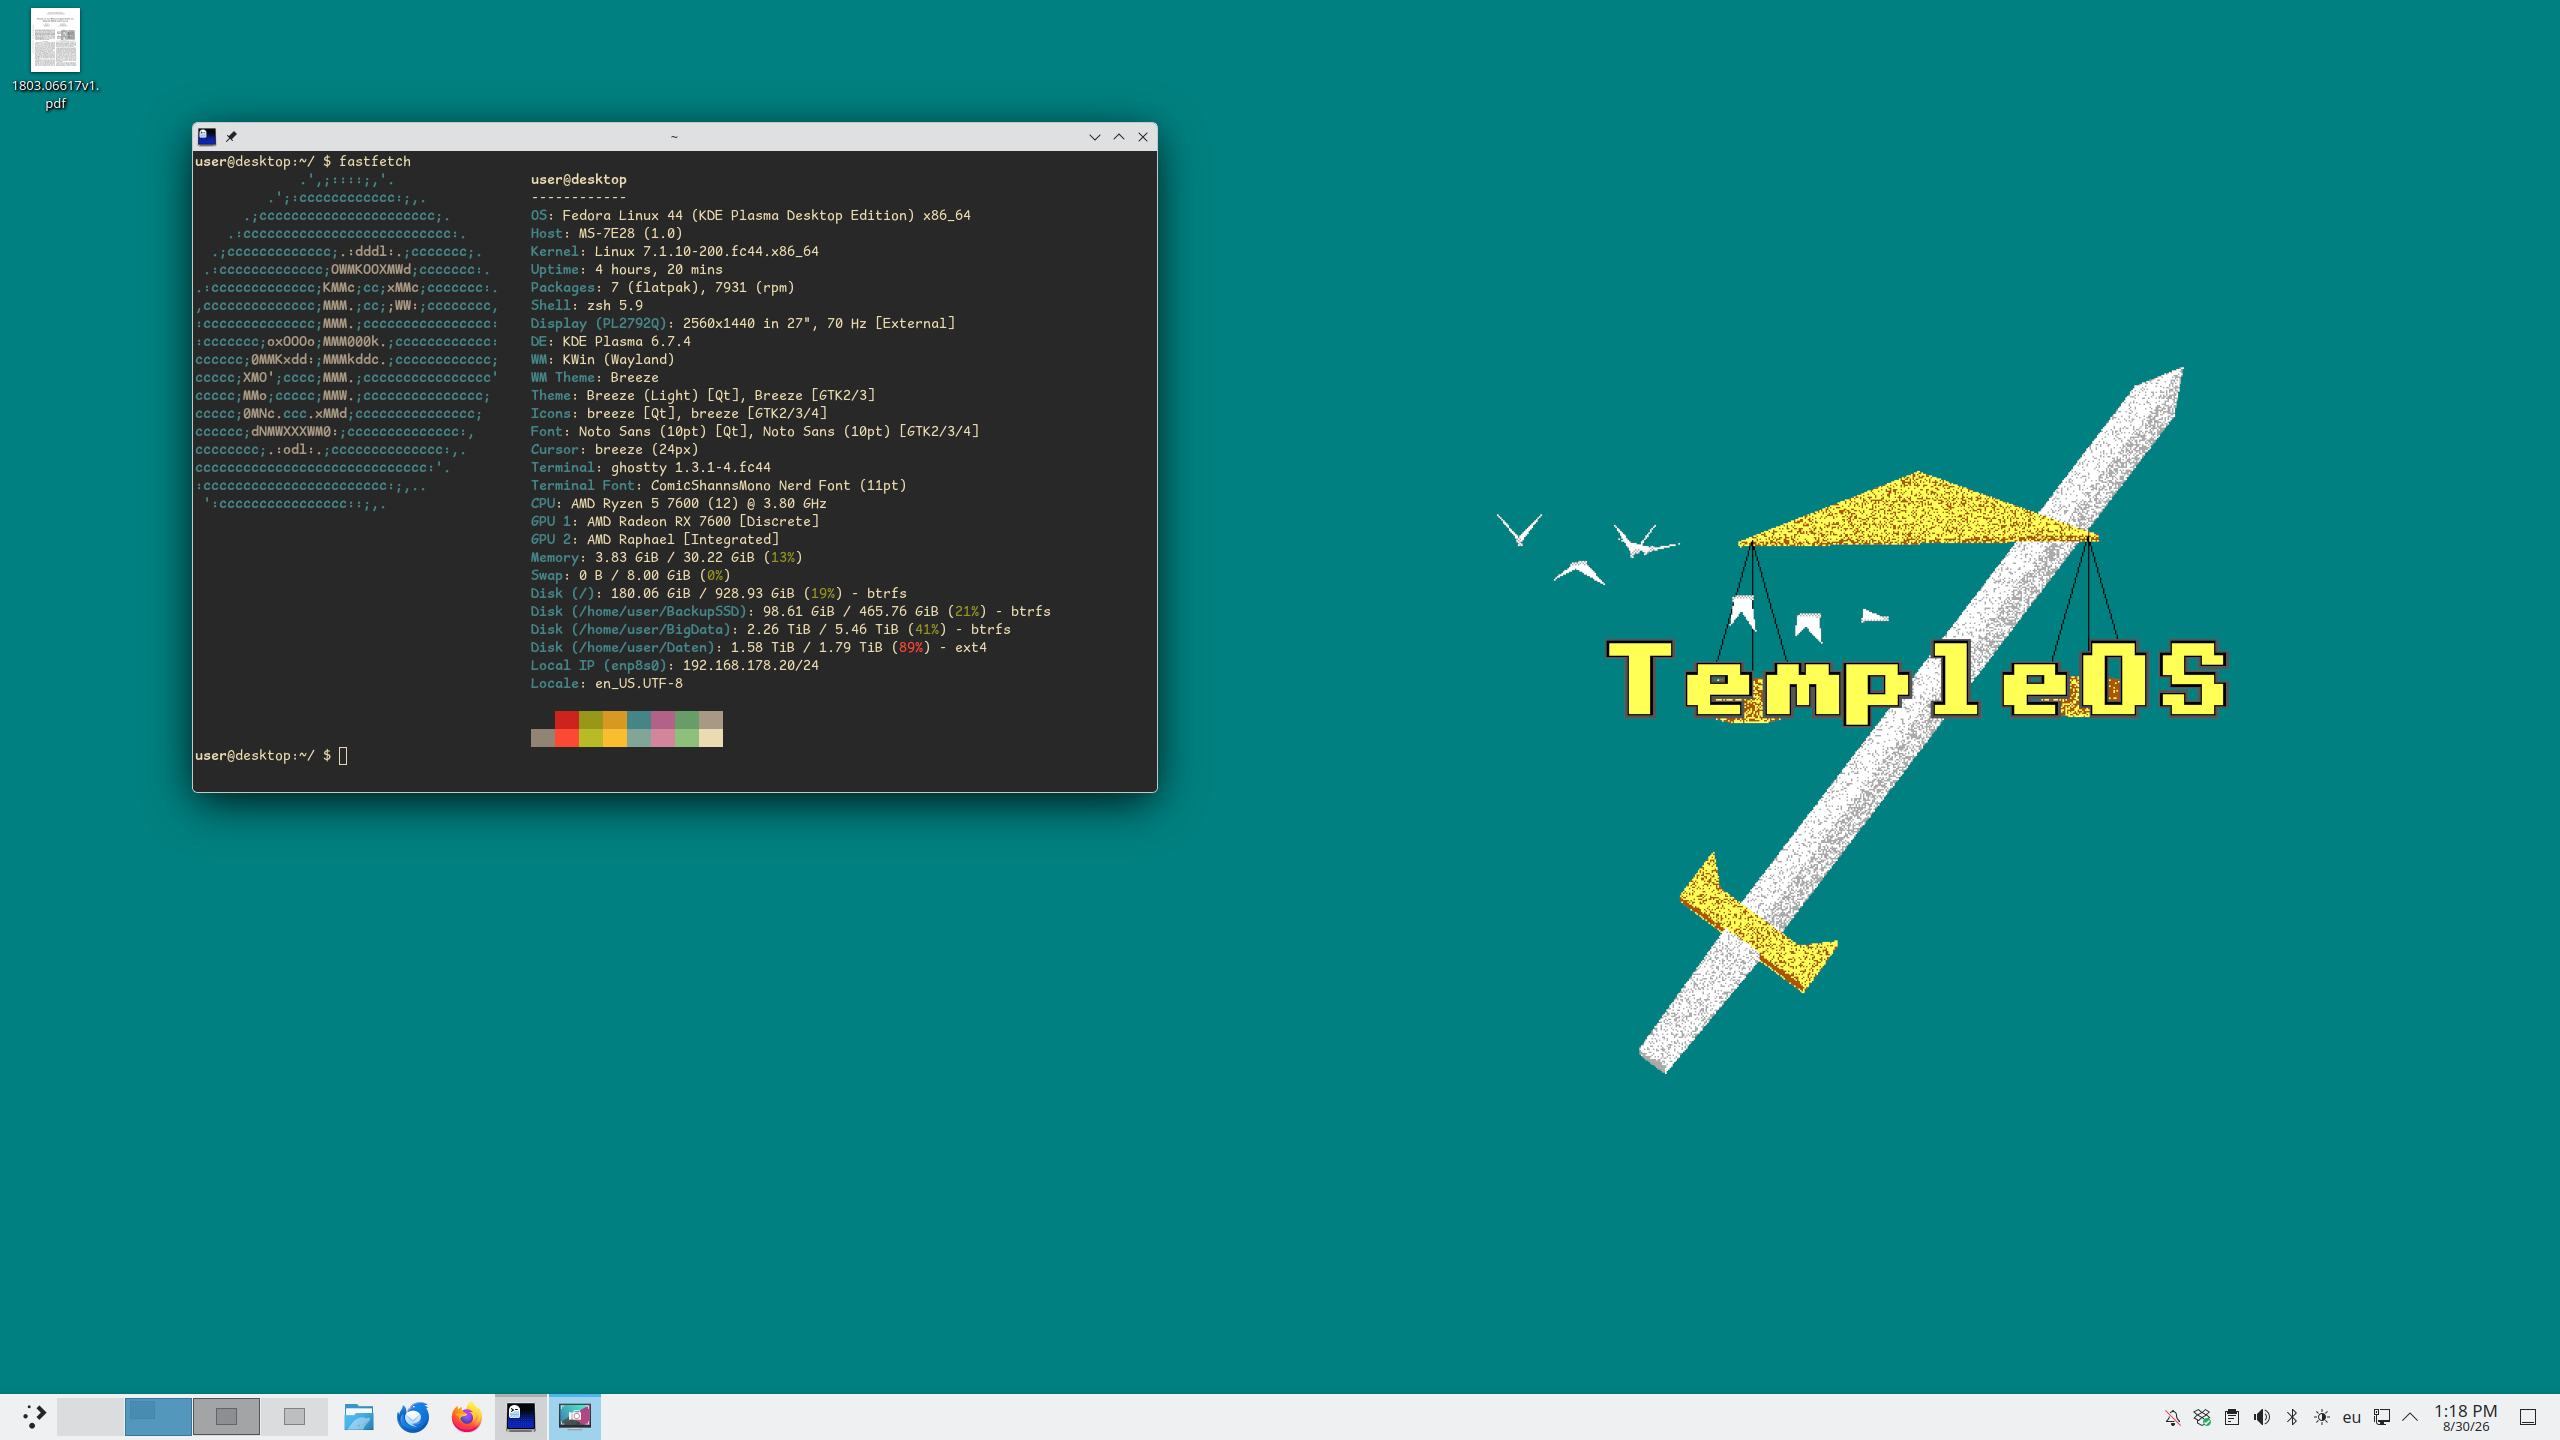Click the 'Kernel: Linux 7.1.10-200.fc44.x86_64' line
2560x1440 pixels.
coord(675,251)
